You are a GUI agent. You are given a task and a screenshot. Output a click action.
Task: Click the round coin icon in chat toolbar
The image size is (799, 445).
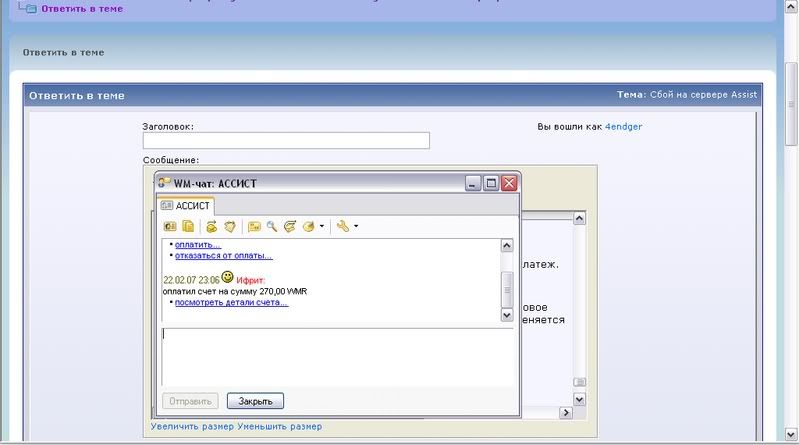[308, 227]
